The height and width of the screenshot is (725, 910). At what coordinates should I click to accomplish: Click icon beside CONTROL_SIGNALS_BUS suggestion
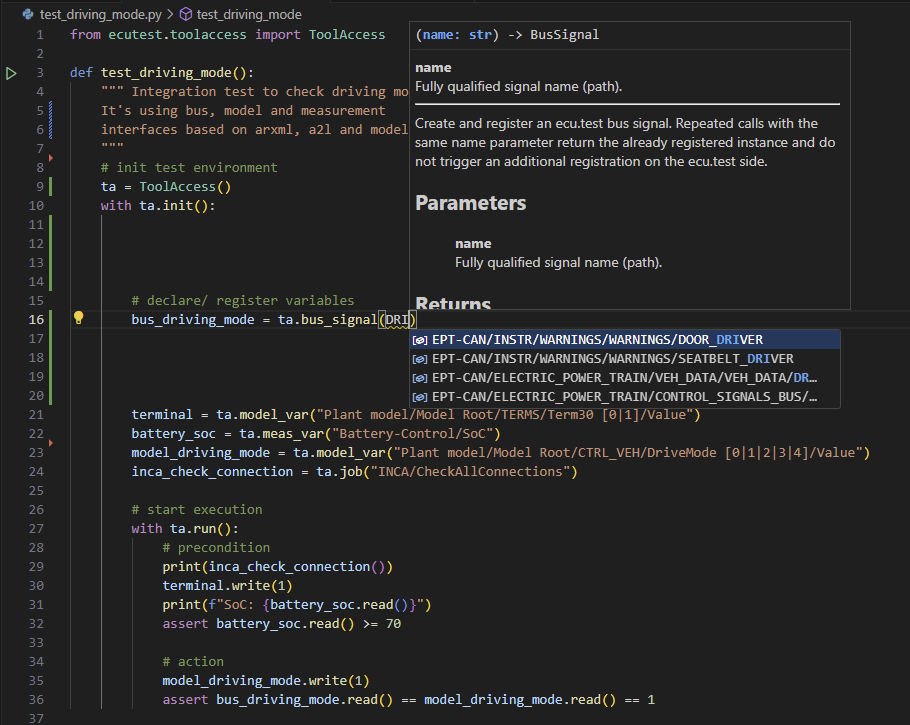421,397
